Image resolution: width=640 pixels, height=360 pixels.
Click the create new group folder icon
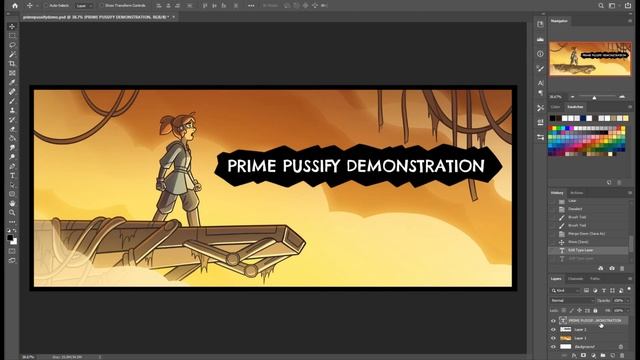tap(603, 356)
